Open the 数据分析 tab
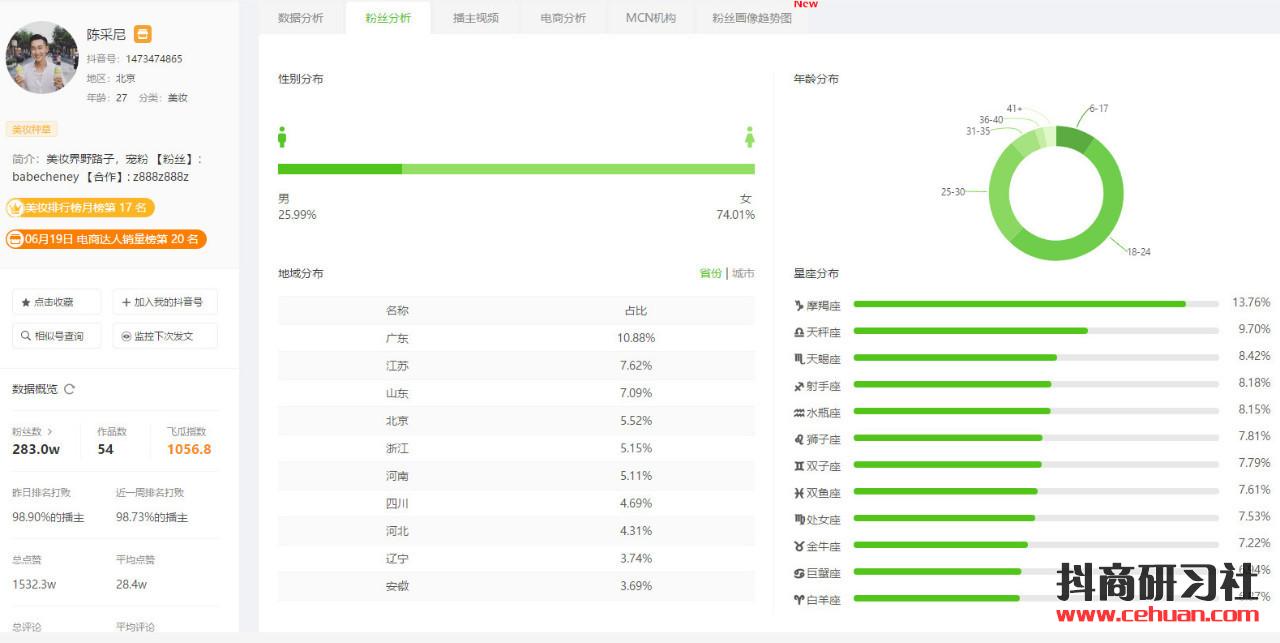 click(300, 18)
